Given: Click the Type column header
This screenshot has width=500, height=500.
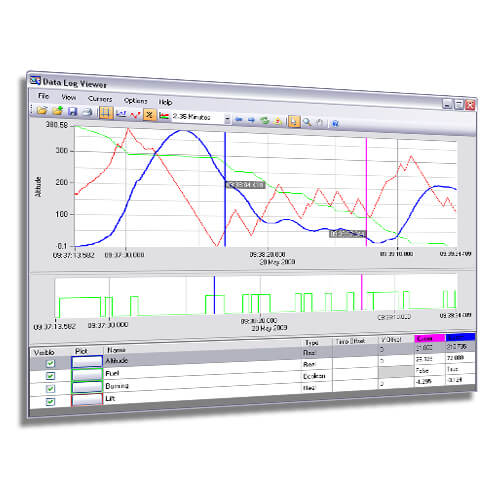Looking at the screenshot, I should point(311,343).
